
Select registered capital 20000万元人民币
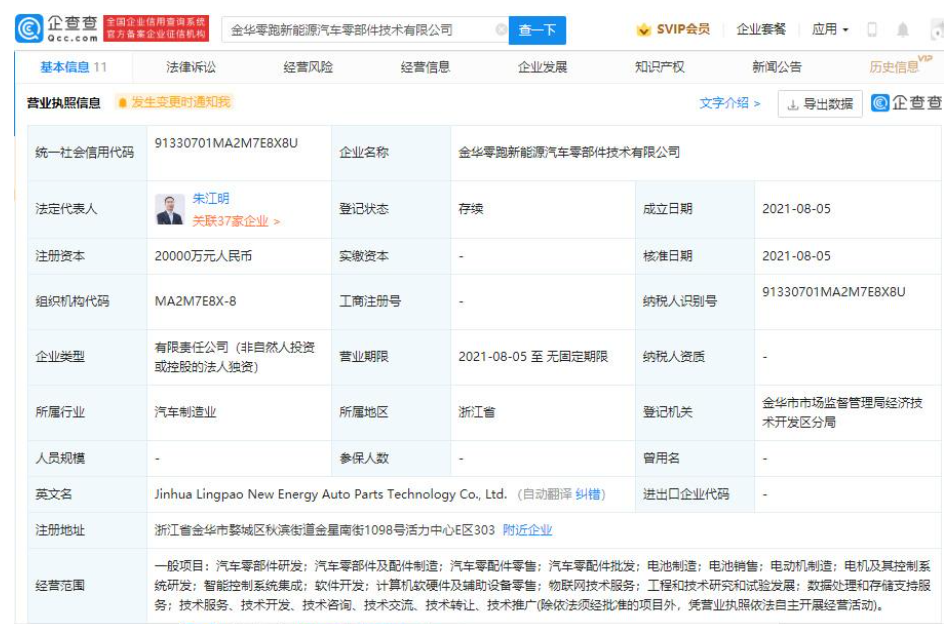(x=203, y=256)
